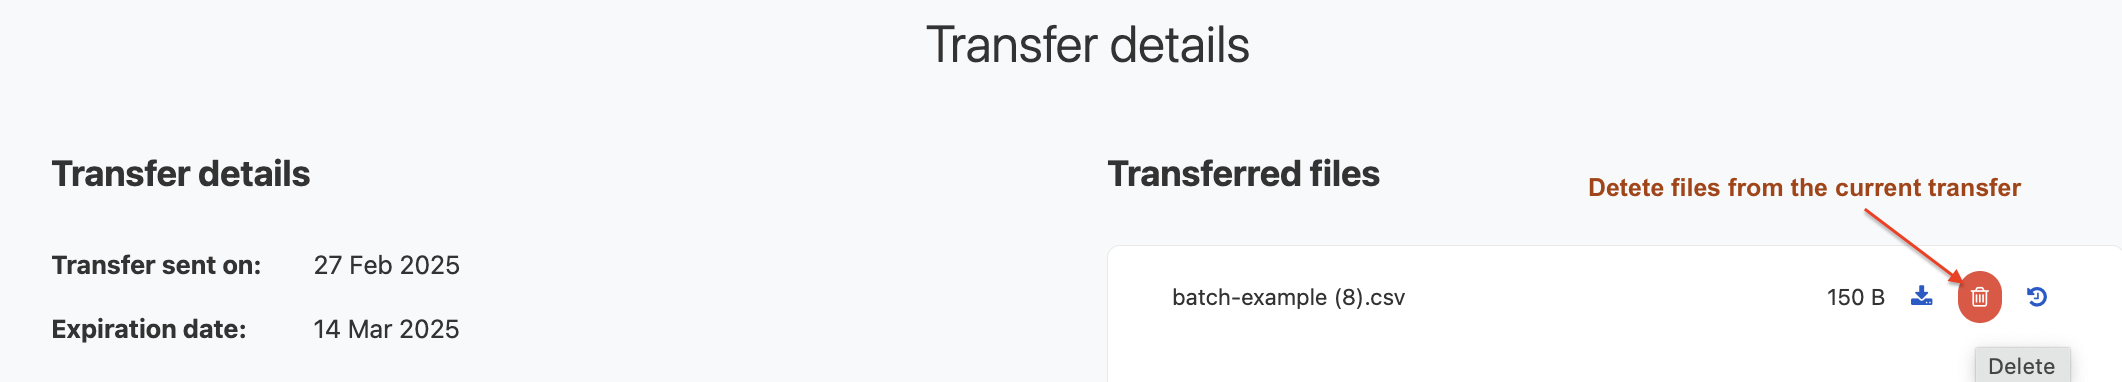Click the 150 B file size
Image resolution: width=2122 pixels, height=382 pixels.
[x=1855, y=297]
